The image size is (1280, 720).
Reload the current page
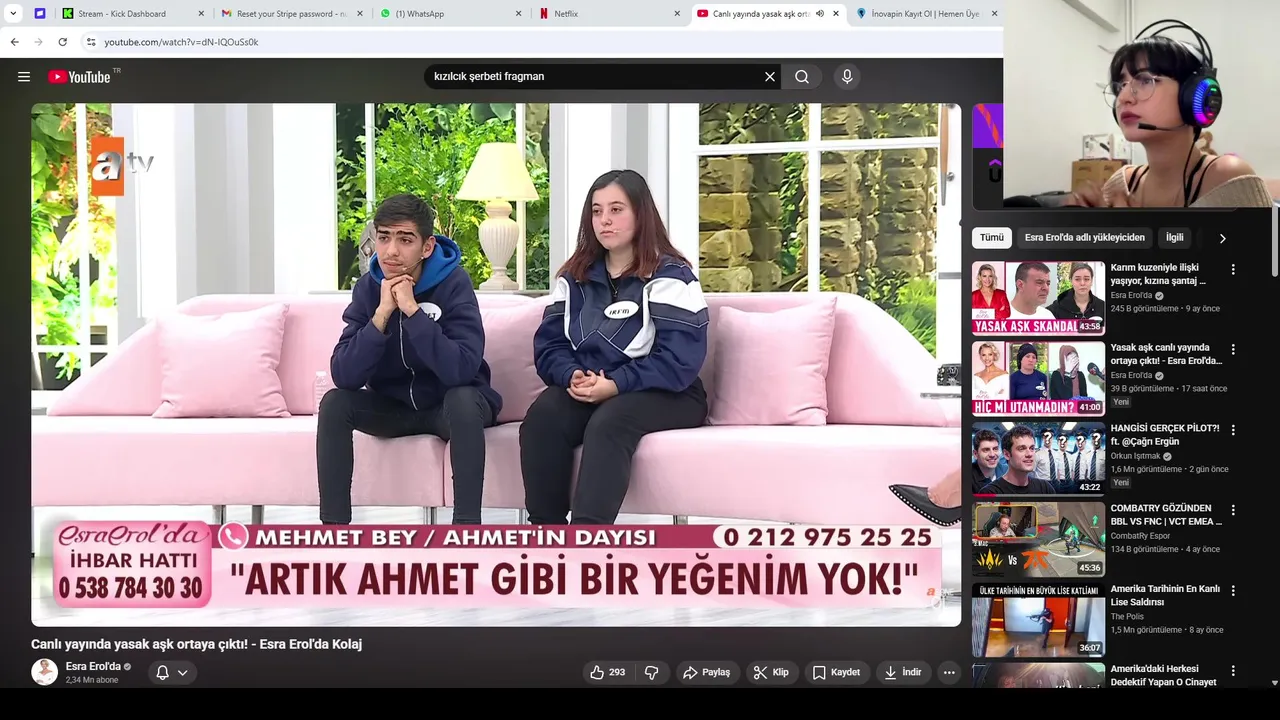[x=62, y=42]
